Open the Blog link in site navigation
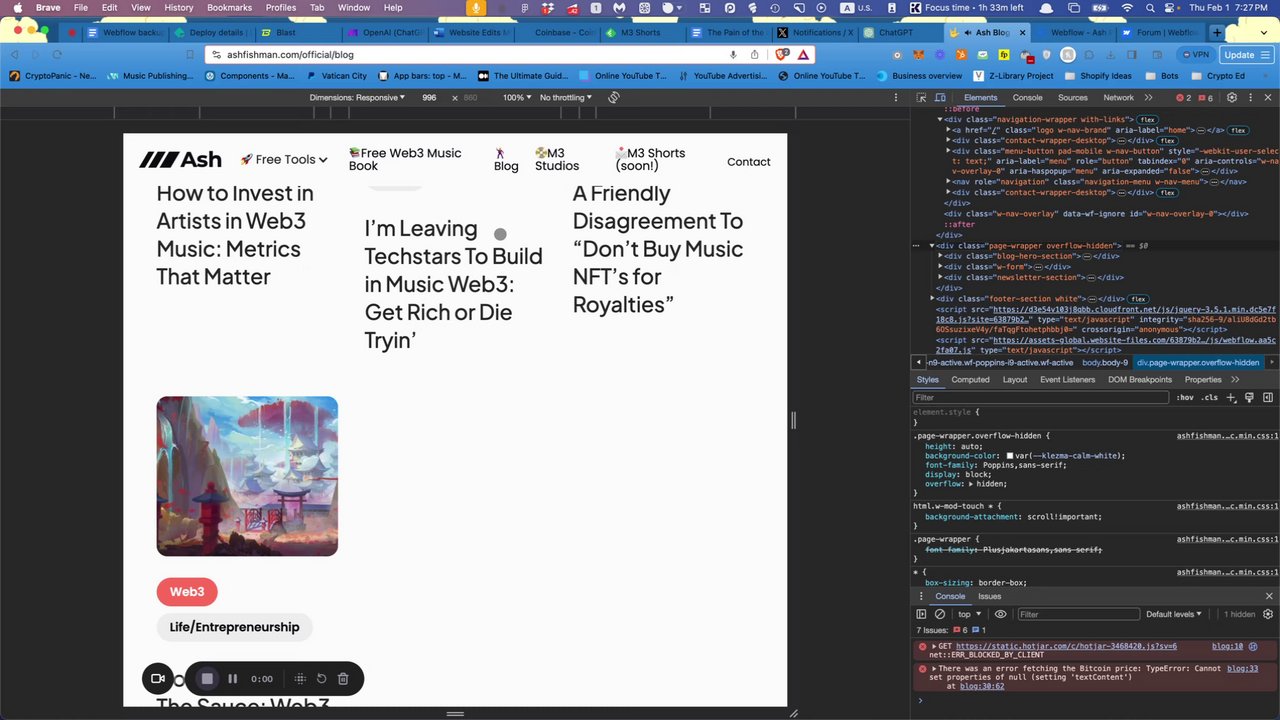 [x=506, y=160]
